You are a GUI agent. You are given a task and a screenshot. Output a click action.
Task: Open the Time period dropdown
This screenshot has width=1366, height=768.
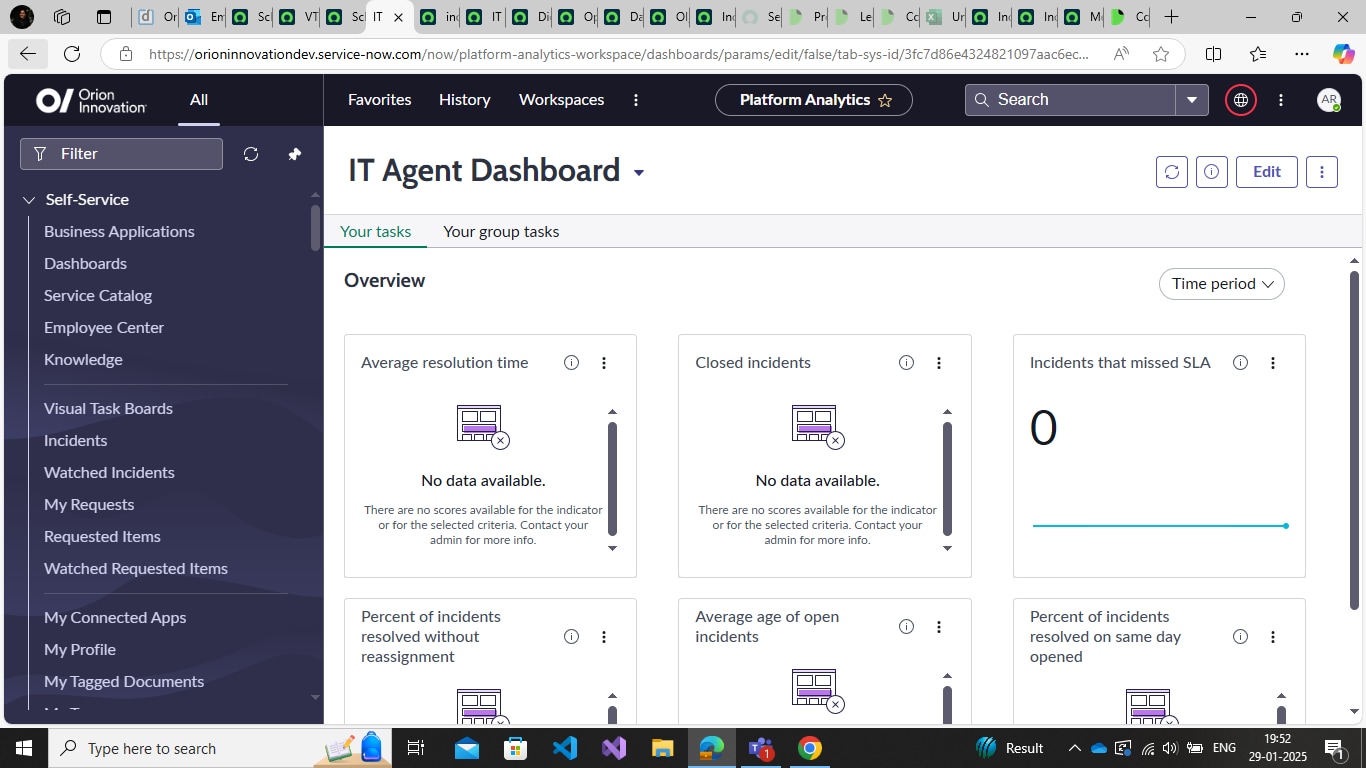(1221, 284)
